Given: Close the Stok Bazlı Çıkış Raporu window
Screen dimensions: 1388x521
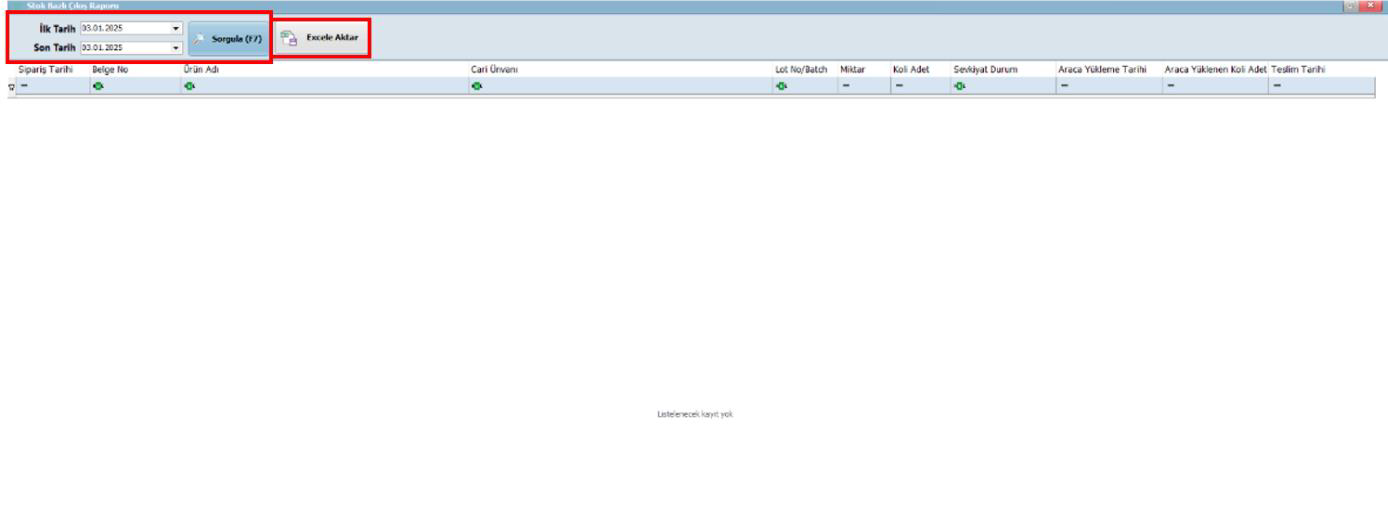Looking at the screenshot, I should [x=1375, y=7].
